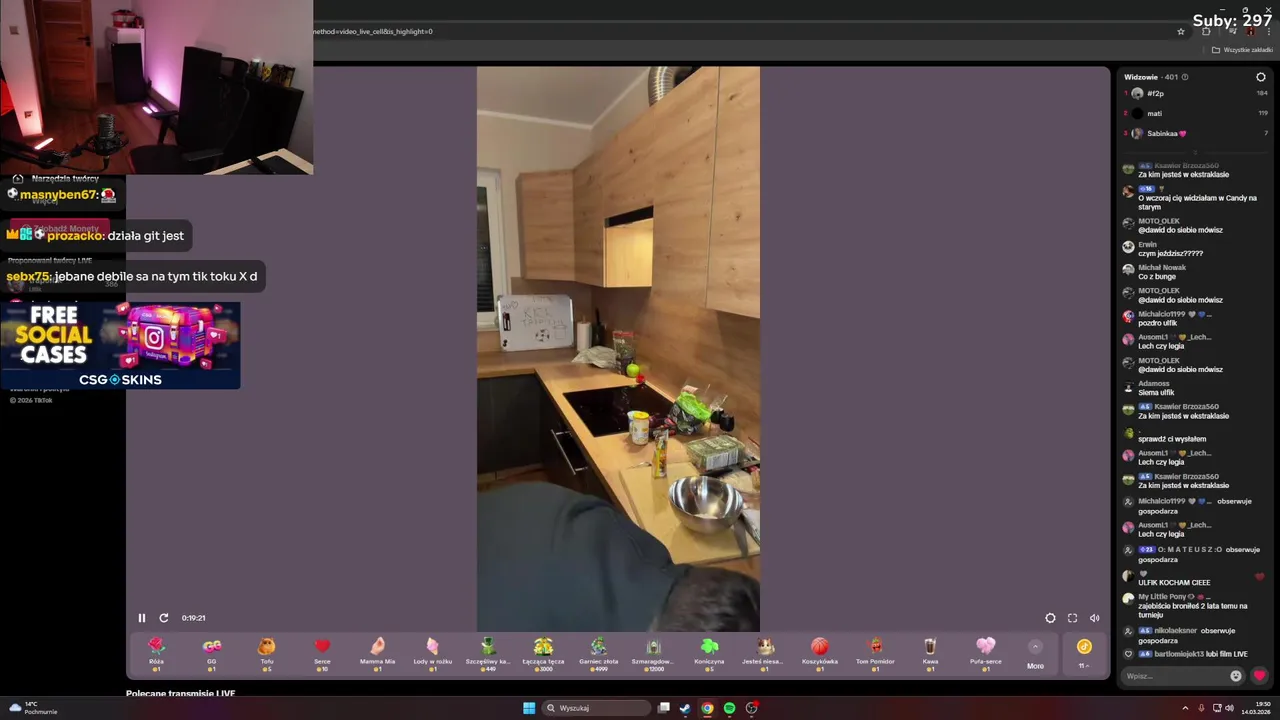Open chat settings gear in Widzowie panel
The image size is (1280, 720).
click(x=1261, y=77)
